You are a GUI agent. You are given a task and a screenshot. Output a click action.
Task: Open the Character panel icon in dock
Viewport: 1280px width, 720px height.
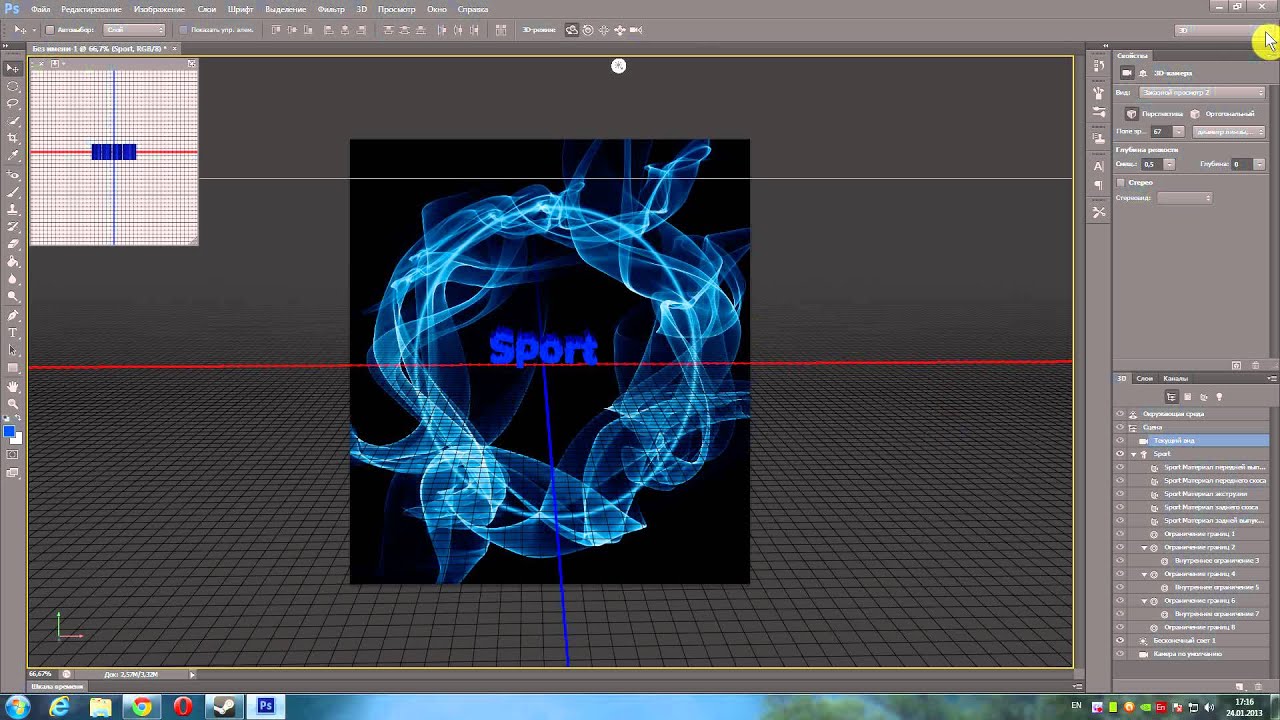coord(1099,166)
